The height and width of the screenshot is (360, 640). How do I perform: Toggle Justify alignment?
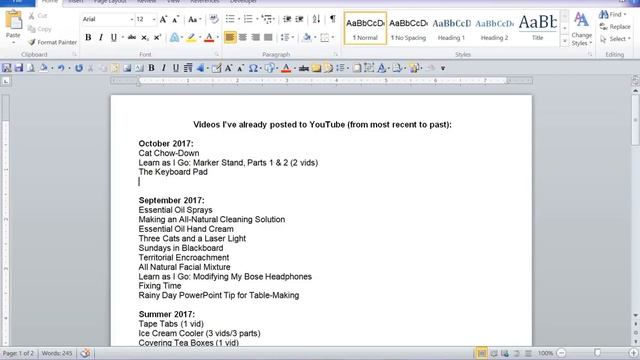(268, 38)
